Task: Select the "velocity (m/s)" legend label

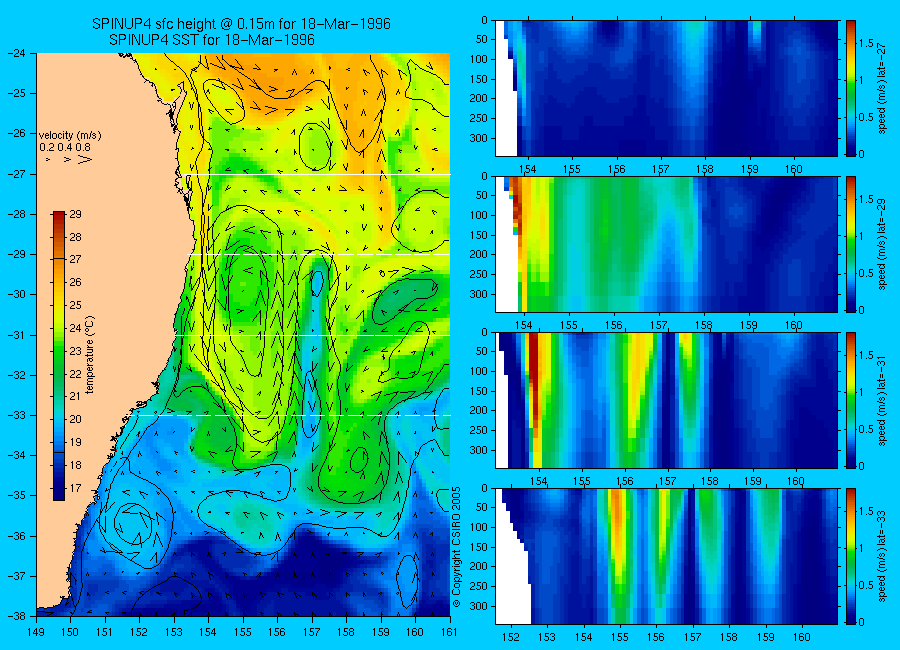Action: click(70, 136)
